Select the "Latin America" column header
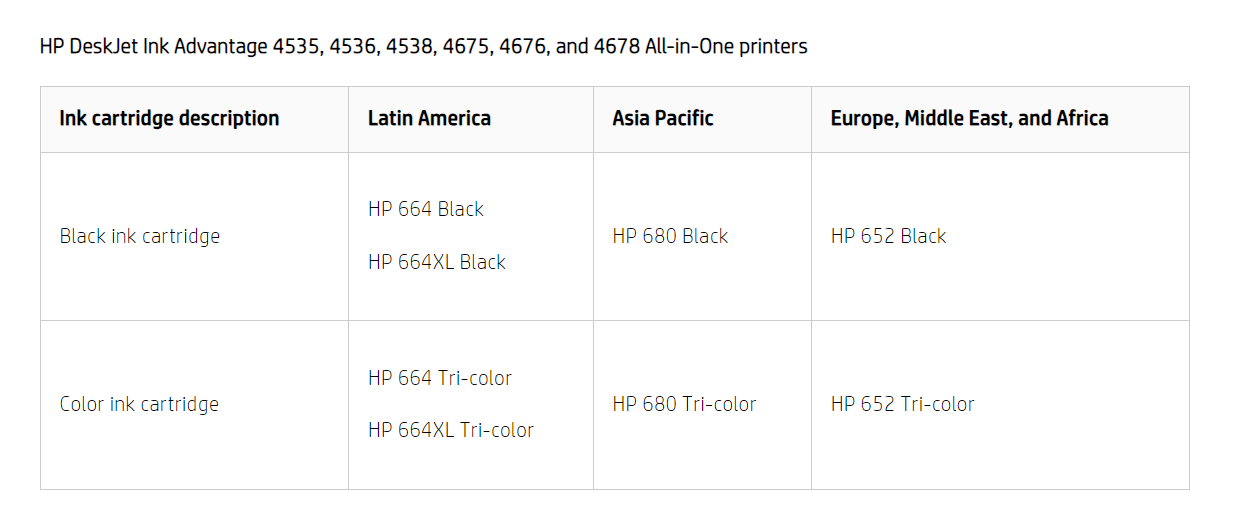The image size is (1248, 519). pos(429,118)
